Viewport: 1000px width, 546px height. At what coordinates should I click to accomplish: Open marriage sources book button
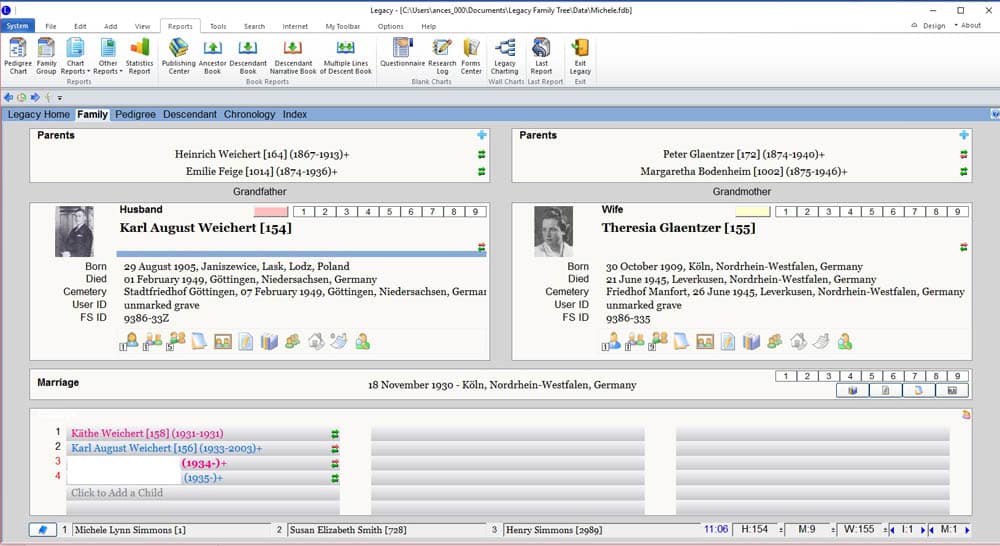tap(853, 390)
